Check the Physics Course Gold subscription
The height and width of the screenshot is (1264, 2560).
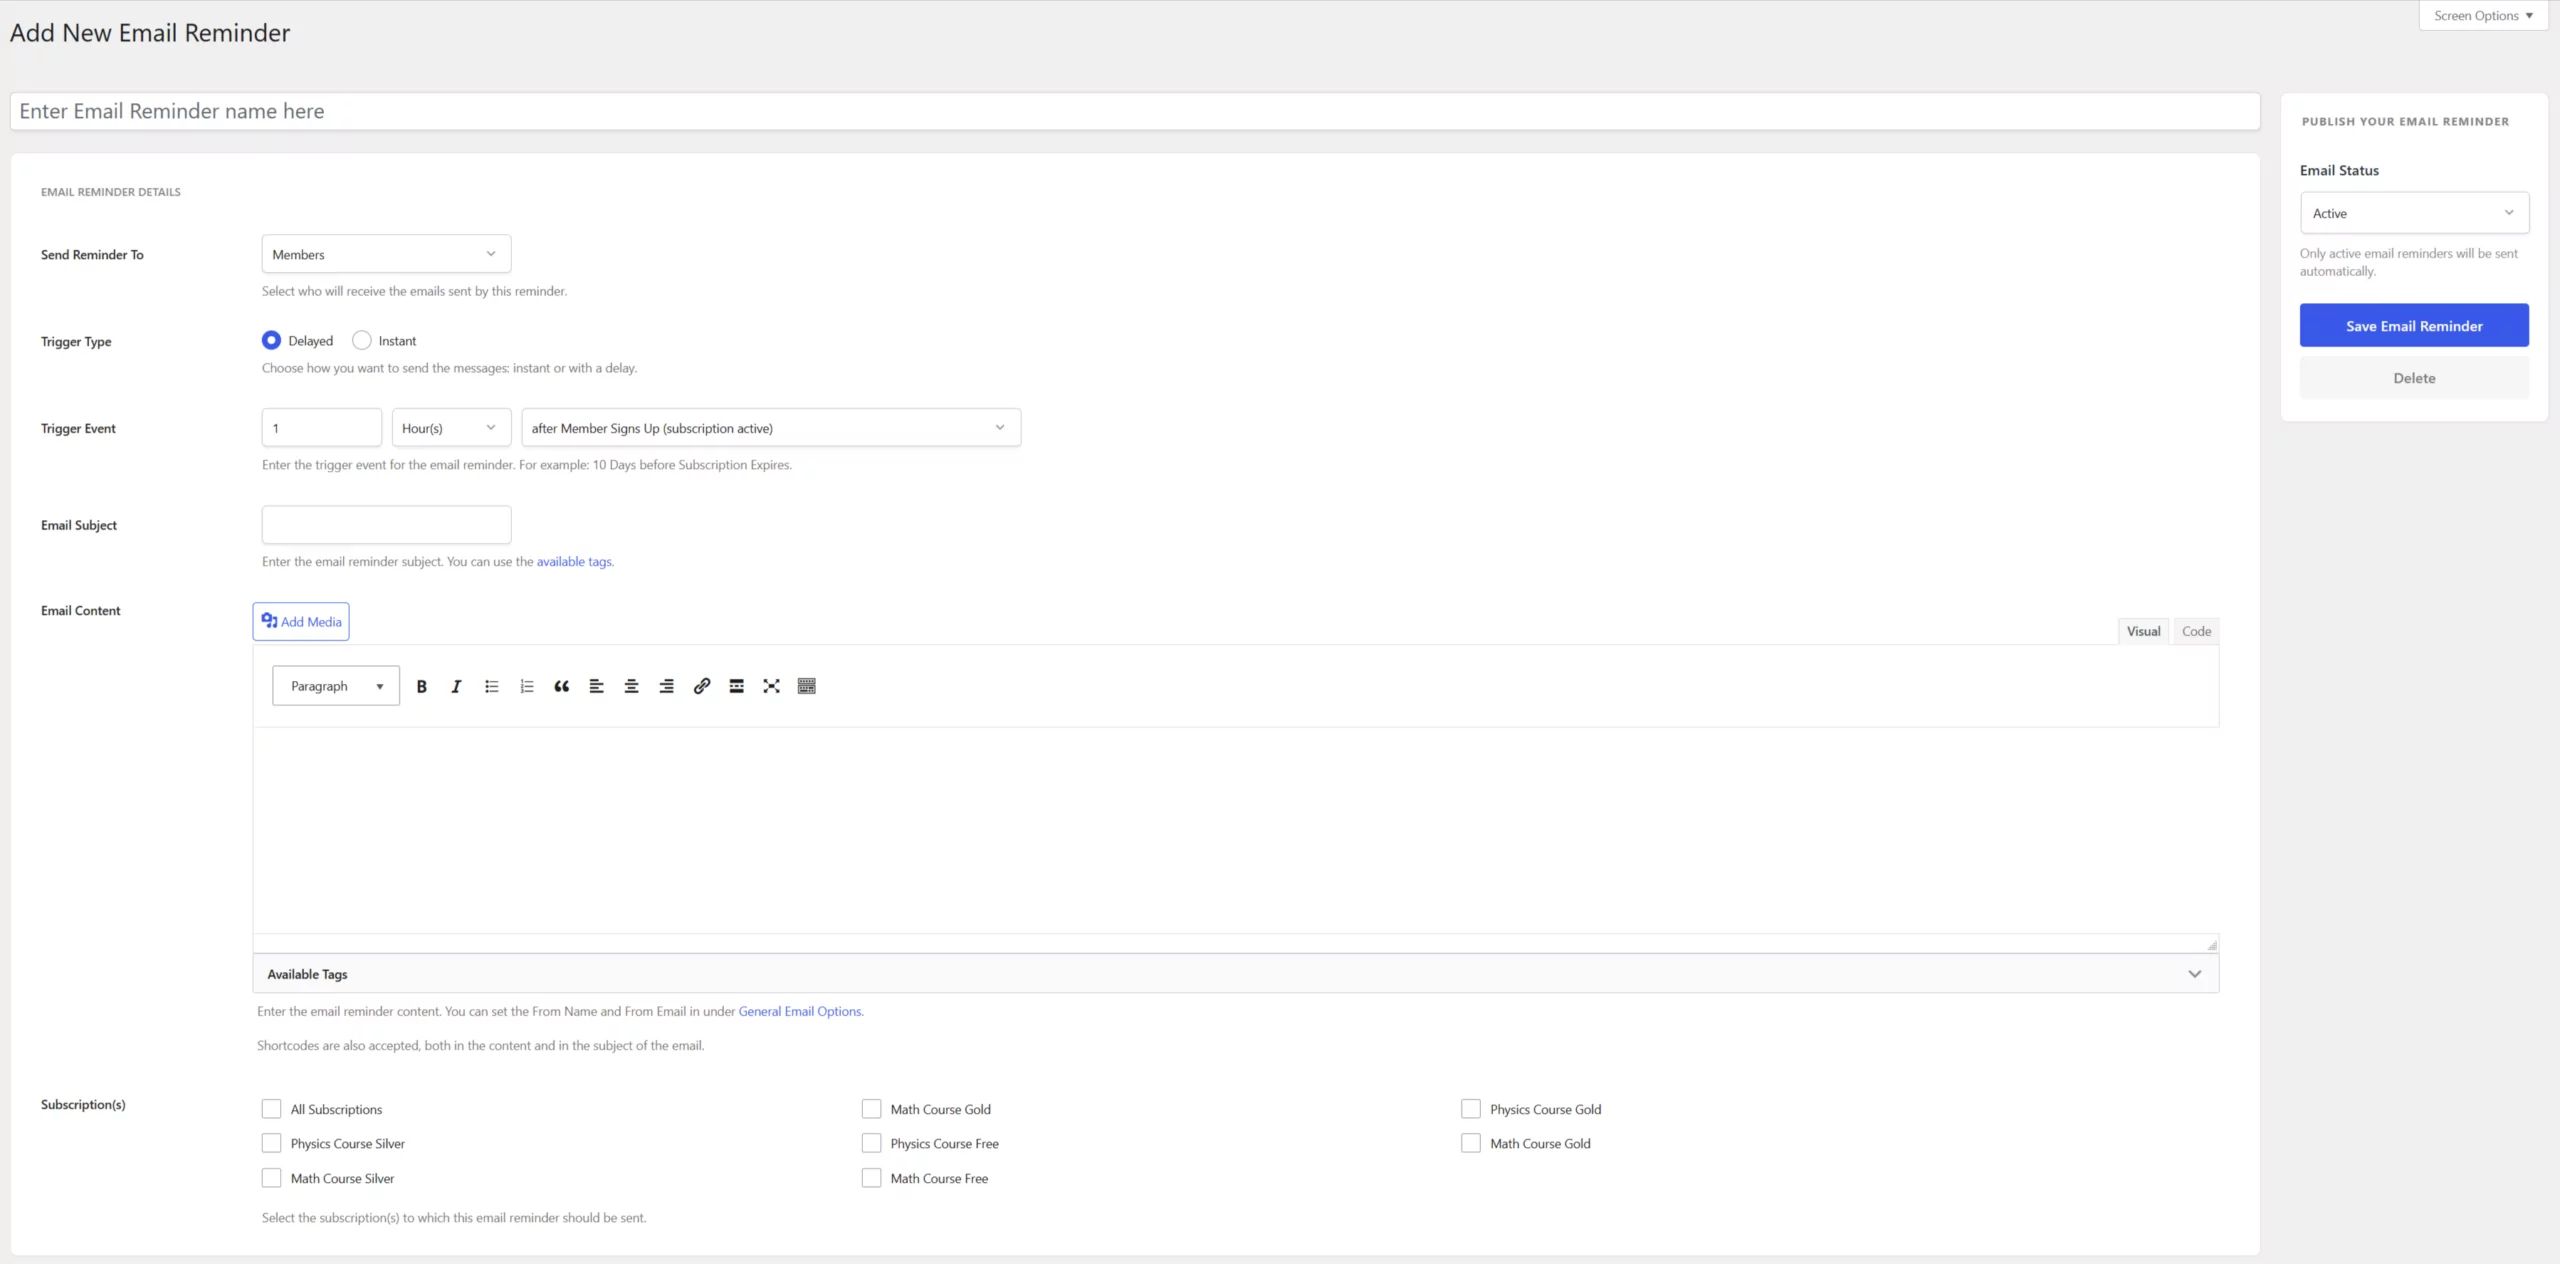pyautogui.click(x=1470, y=1109)
